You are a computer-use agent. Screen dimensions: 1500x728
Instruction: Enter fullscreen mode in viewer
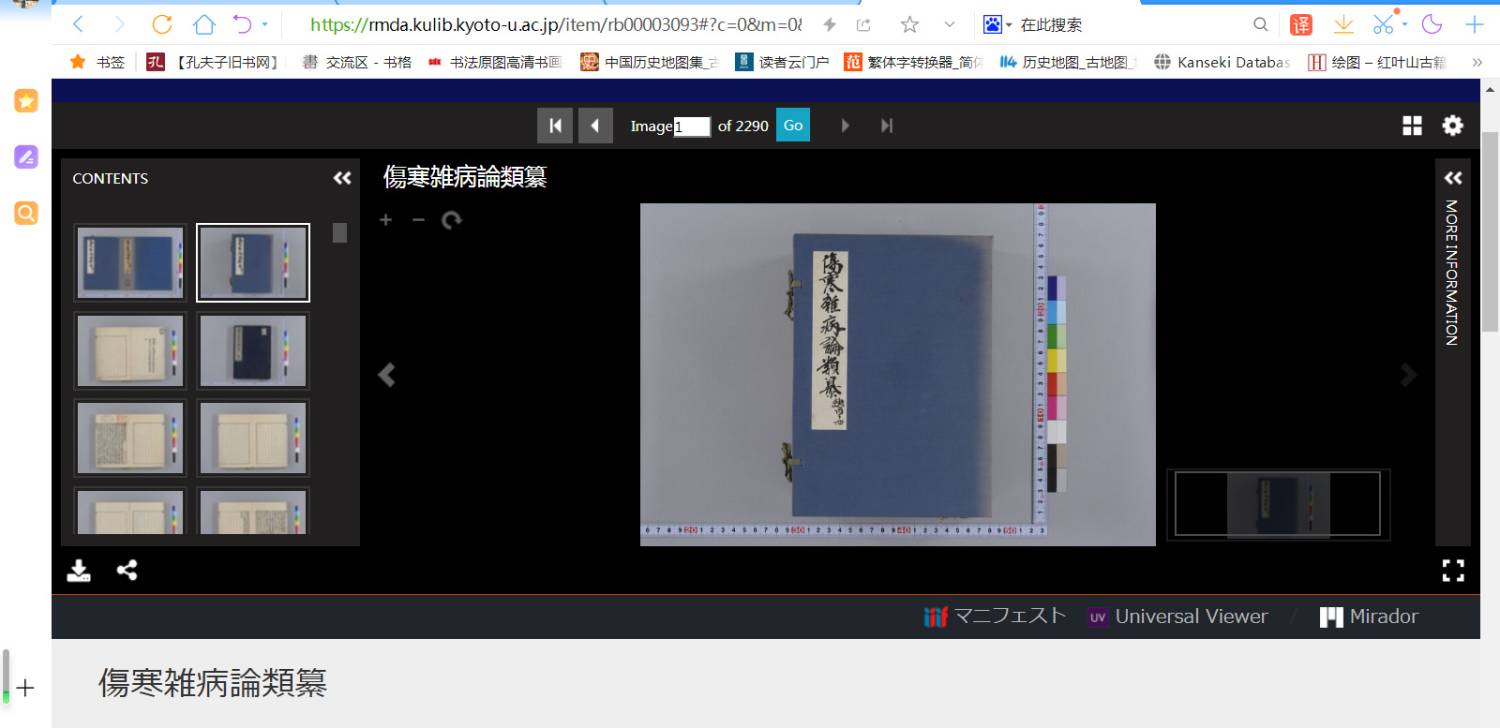[x=1453, y=570]
